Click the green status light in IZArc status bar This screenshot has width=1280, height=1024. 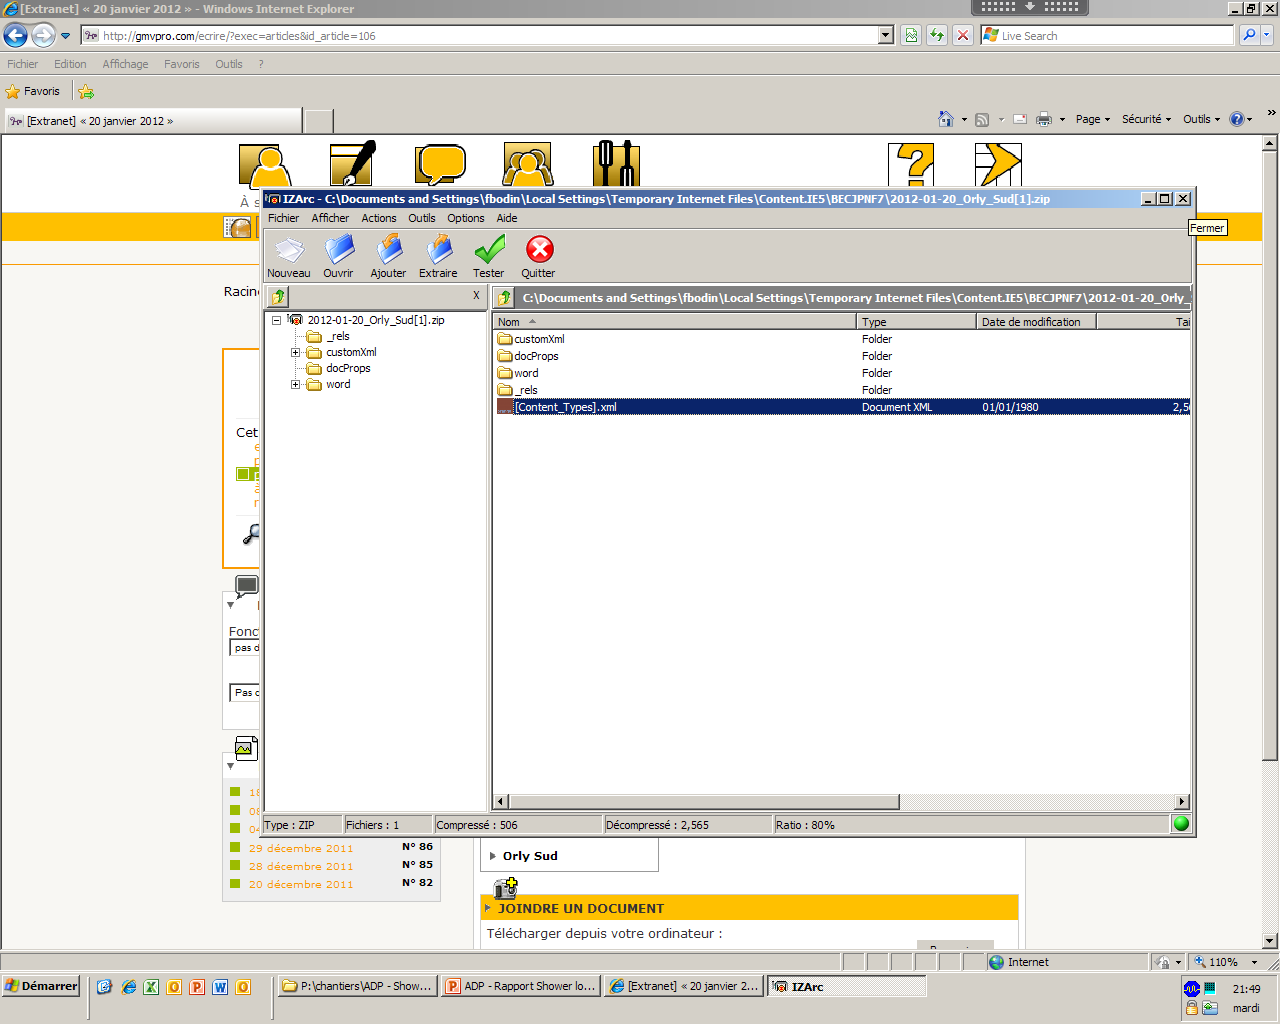coord(1181,824)
